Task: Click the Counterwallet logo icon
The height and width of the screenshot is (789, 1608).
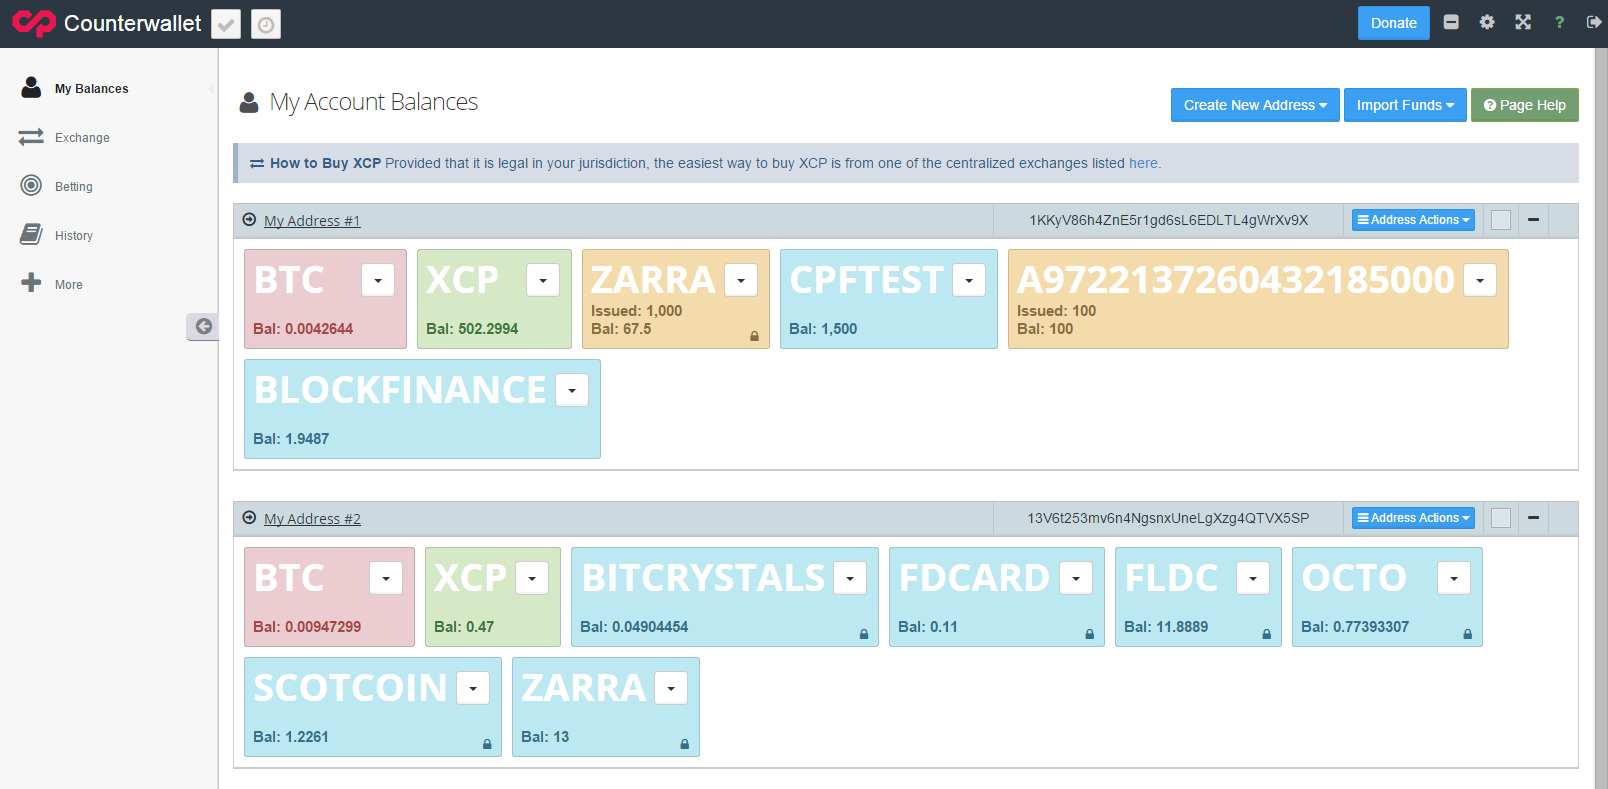Action: 34,23
